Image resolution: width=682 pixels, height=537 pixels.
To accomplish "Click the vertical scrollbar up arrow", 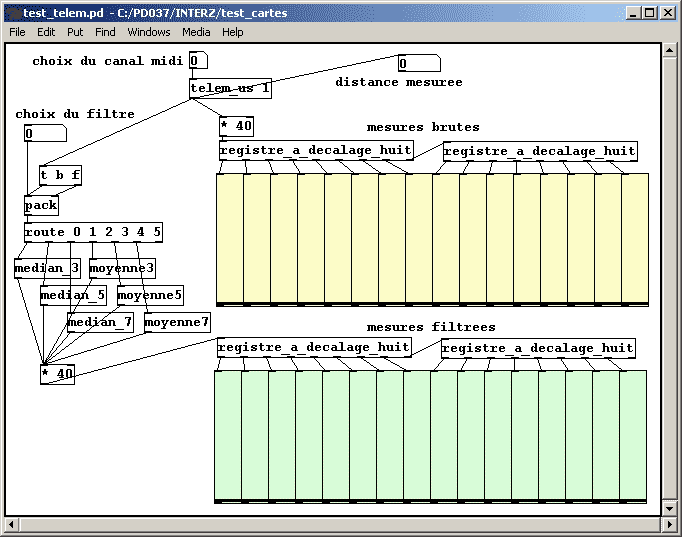I will [x=669, y=50].
